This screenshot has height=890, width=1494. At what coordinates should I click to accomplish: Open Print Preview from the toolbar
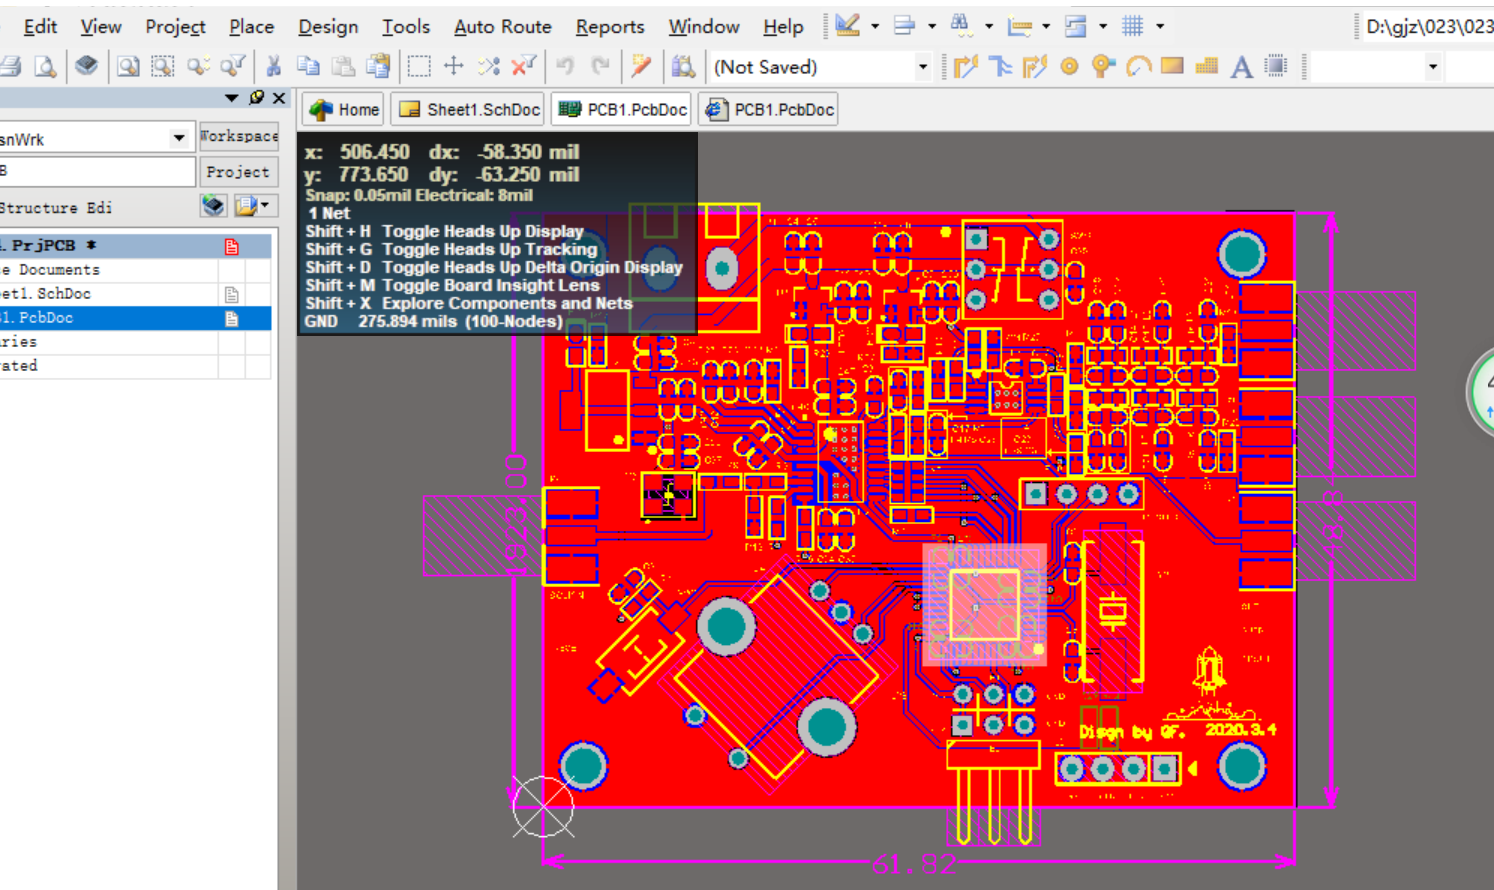[45, 67]
